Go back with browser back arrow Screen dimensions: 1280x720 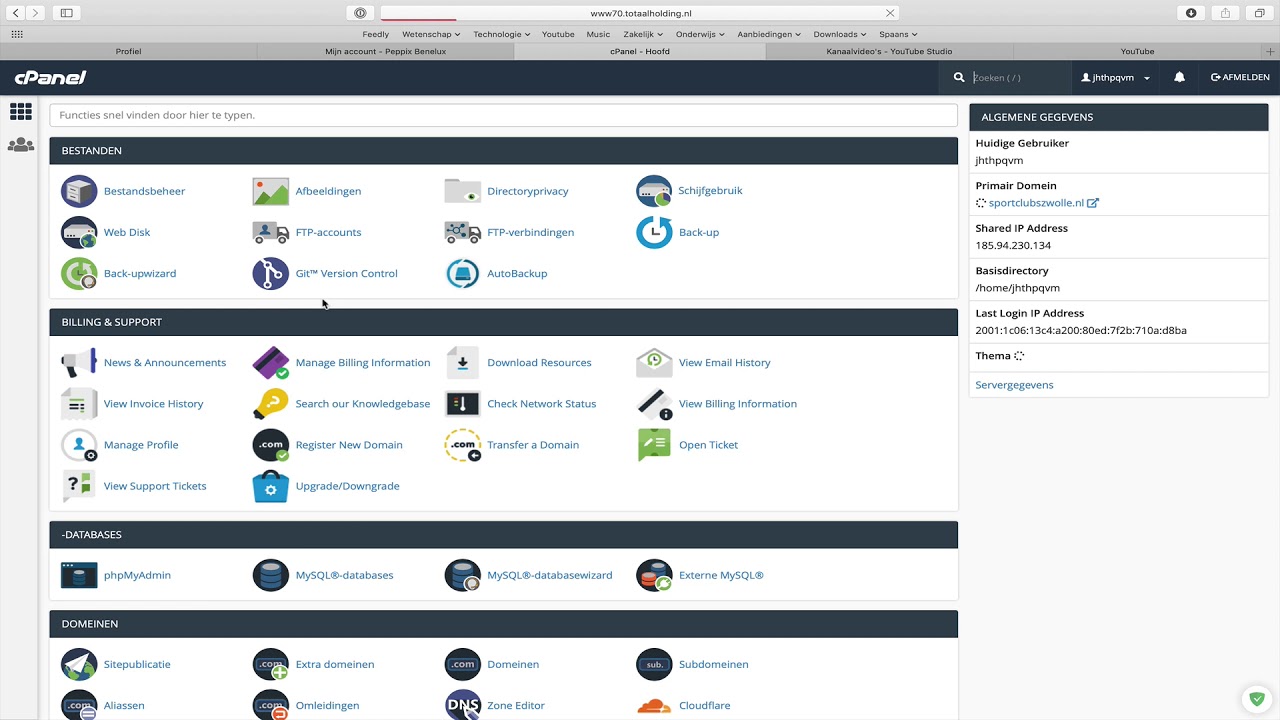16,13
